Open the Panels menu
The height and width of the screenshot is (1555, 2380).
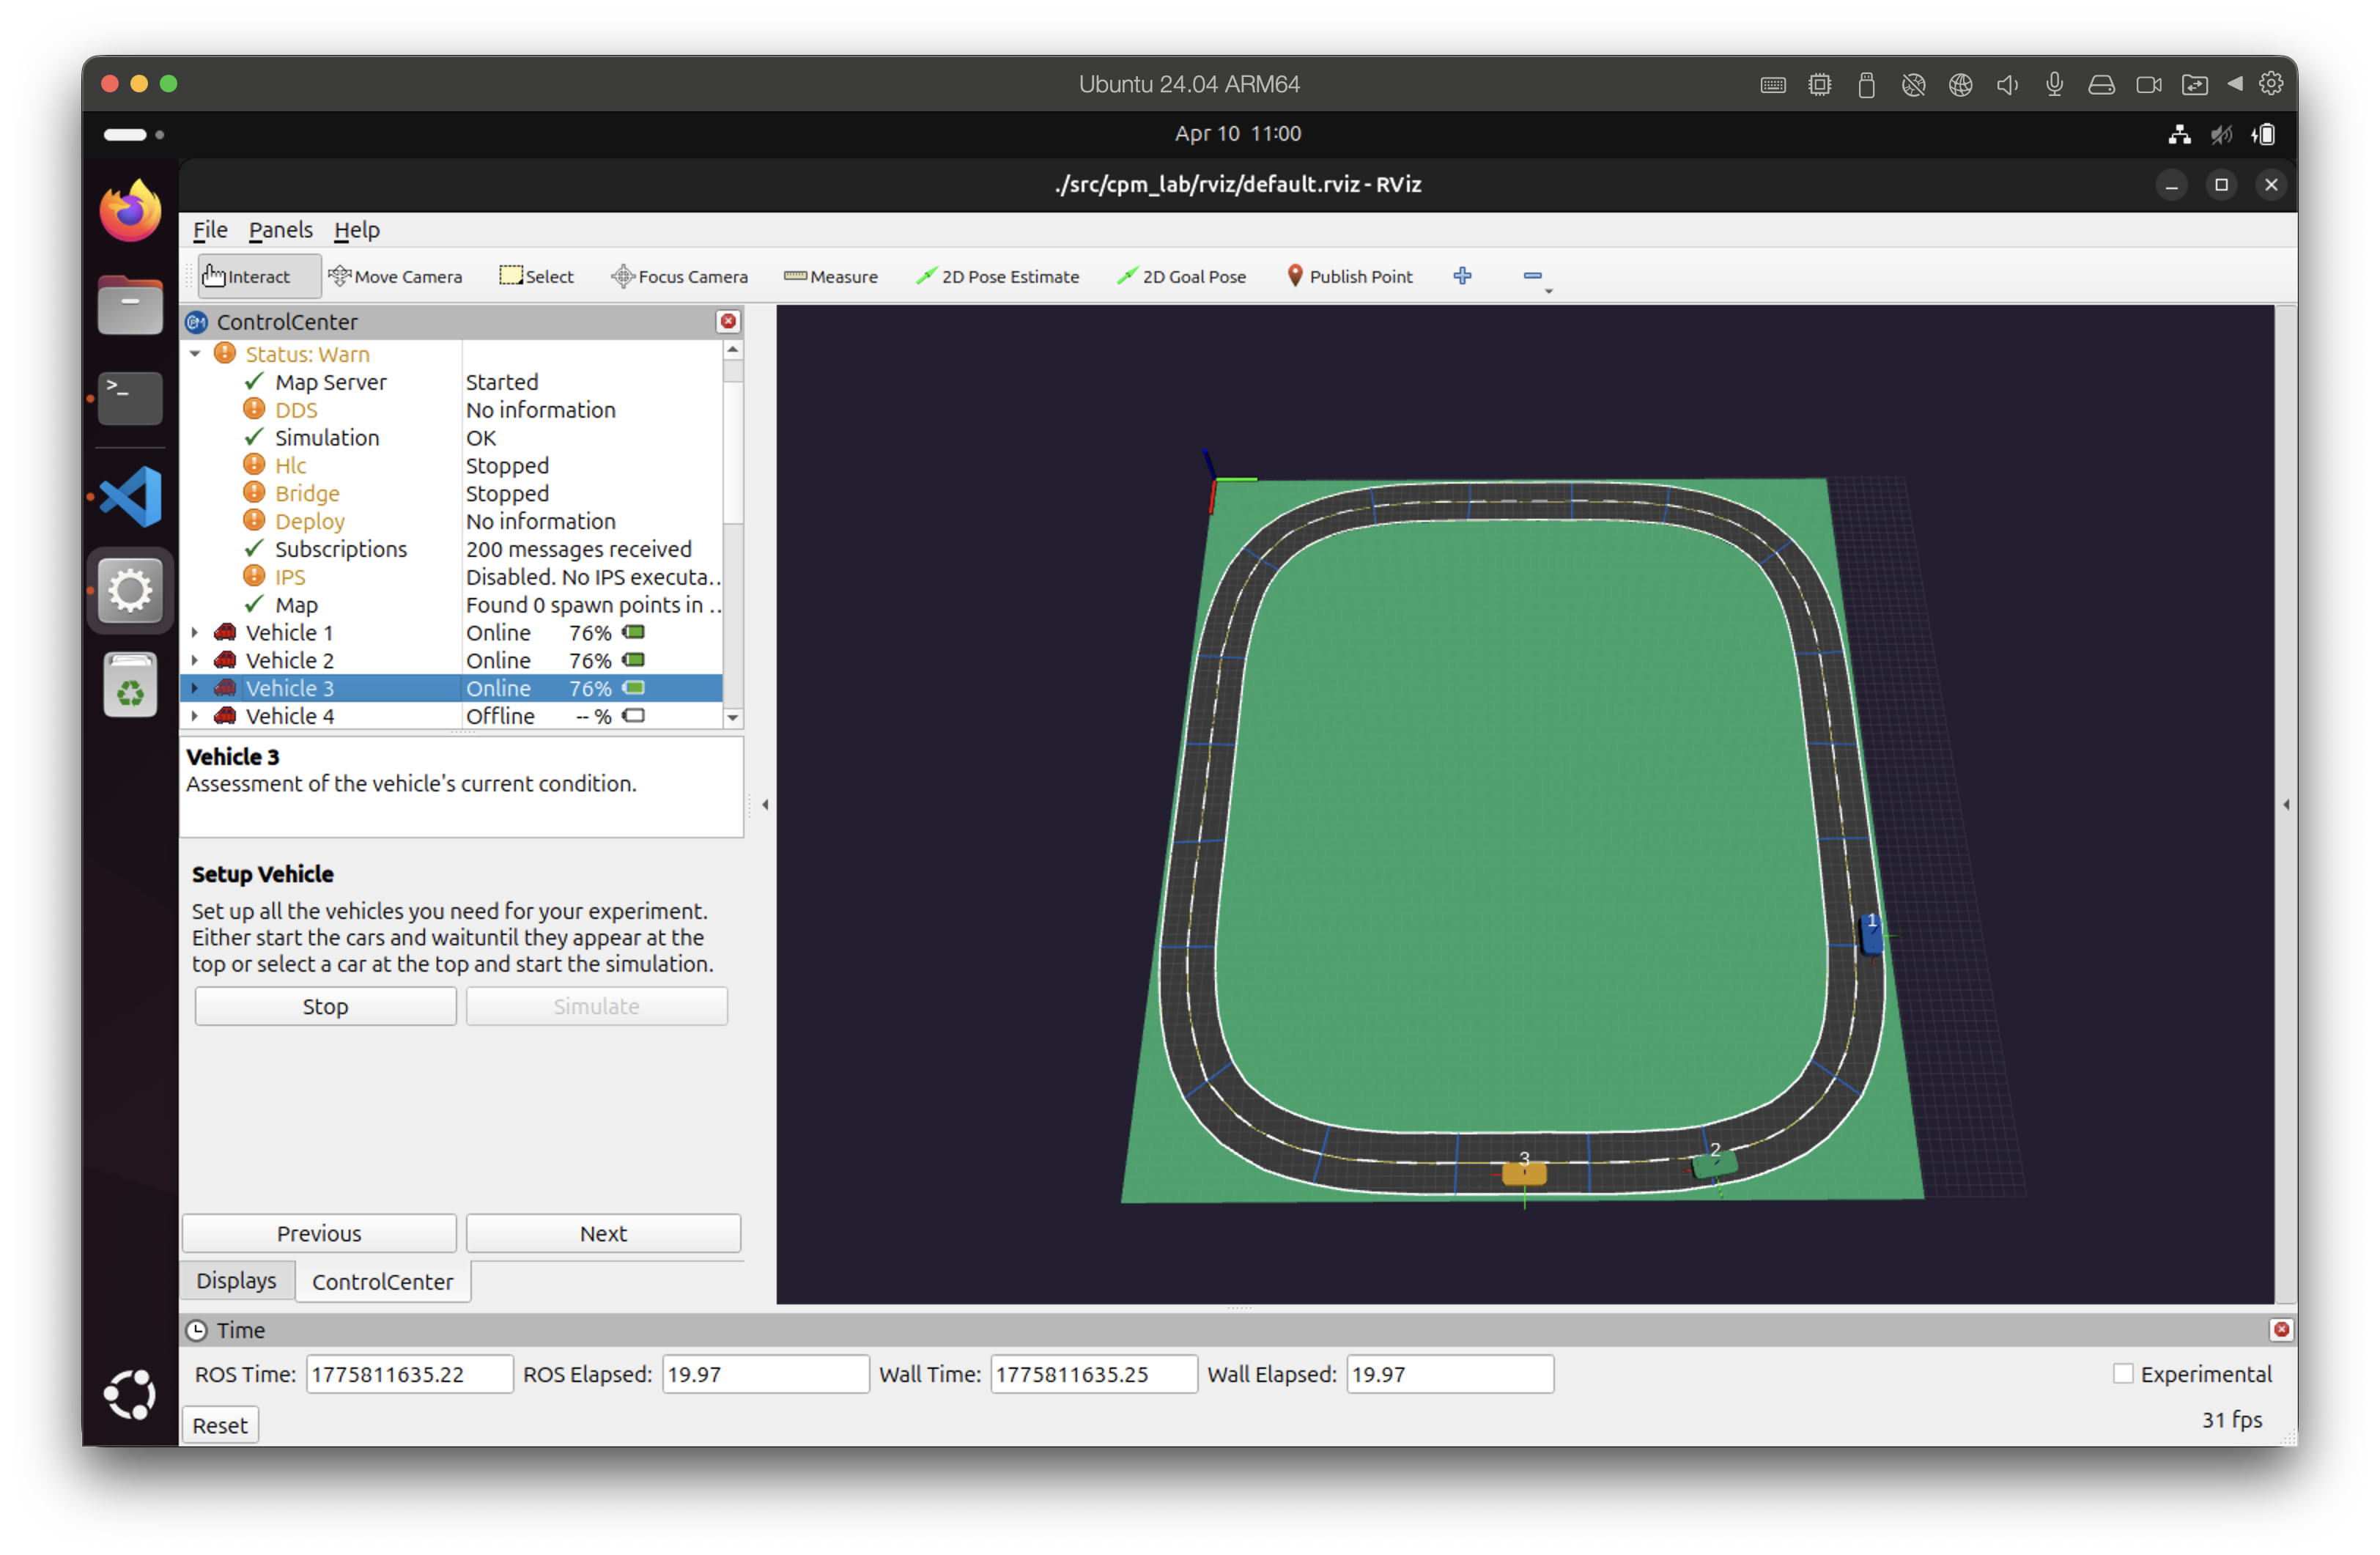pyautogui.click(x=280, y=229)
